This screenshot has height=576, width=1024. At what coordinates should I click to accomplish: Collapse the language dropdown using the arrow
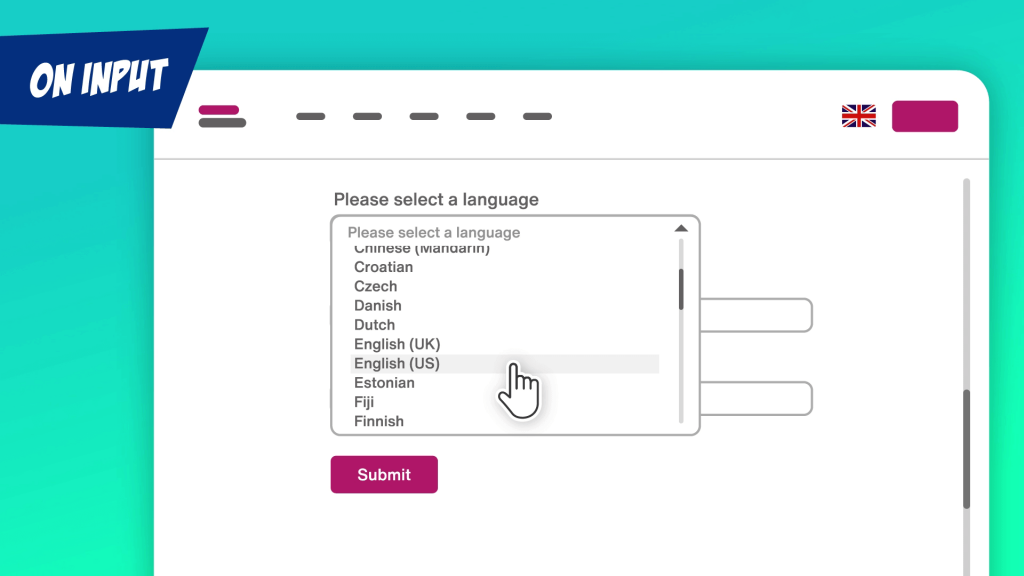(681, 228)
